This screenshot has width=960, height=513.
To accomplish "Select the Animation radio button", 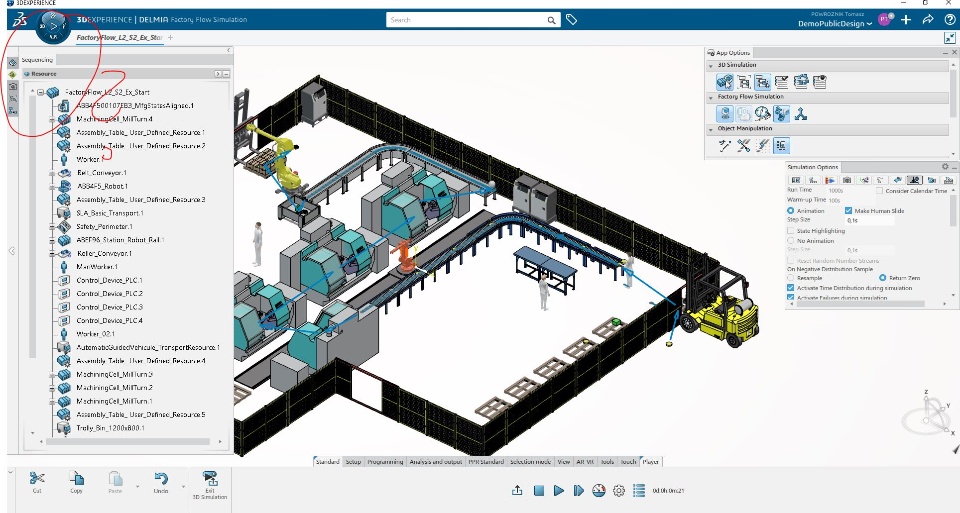I will 790,211.
